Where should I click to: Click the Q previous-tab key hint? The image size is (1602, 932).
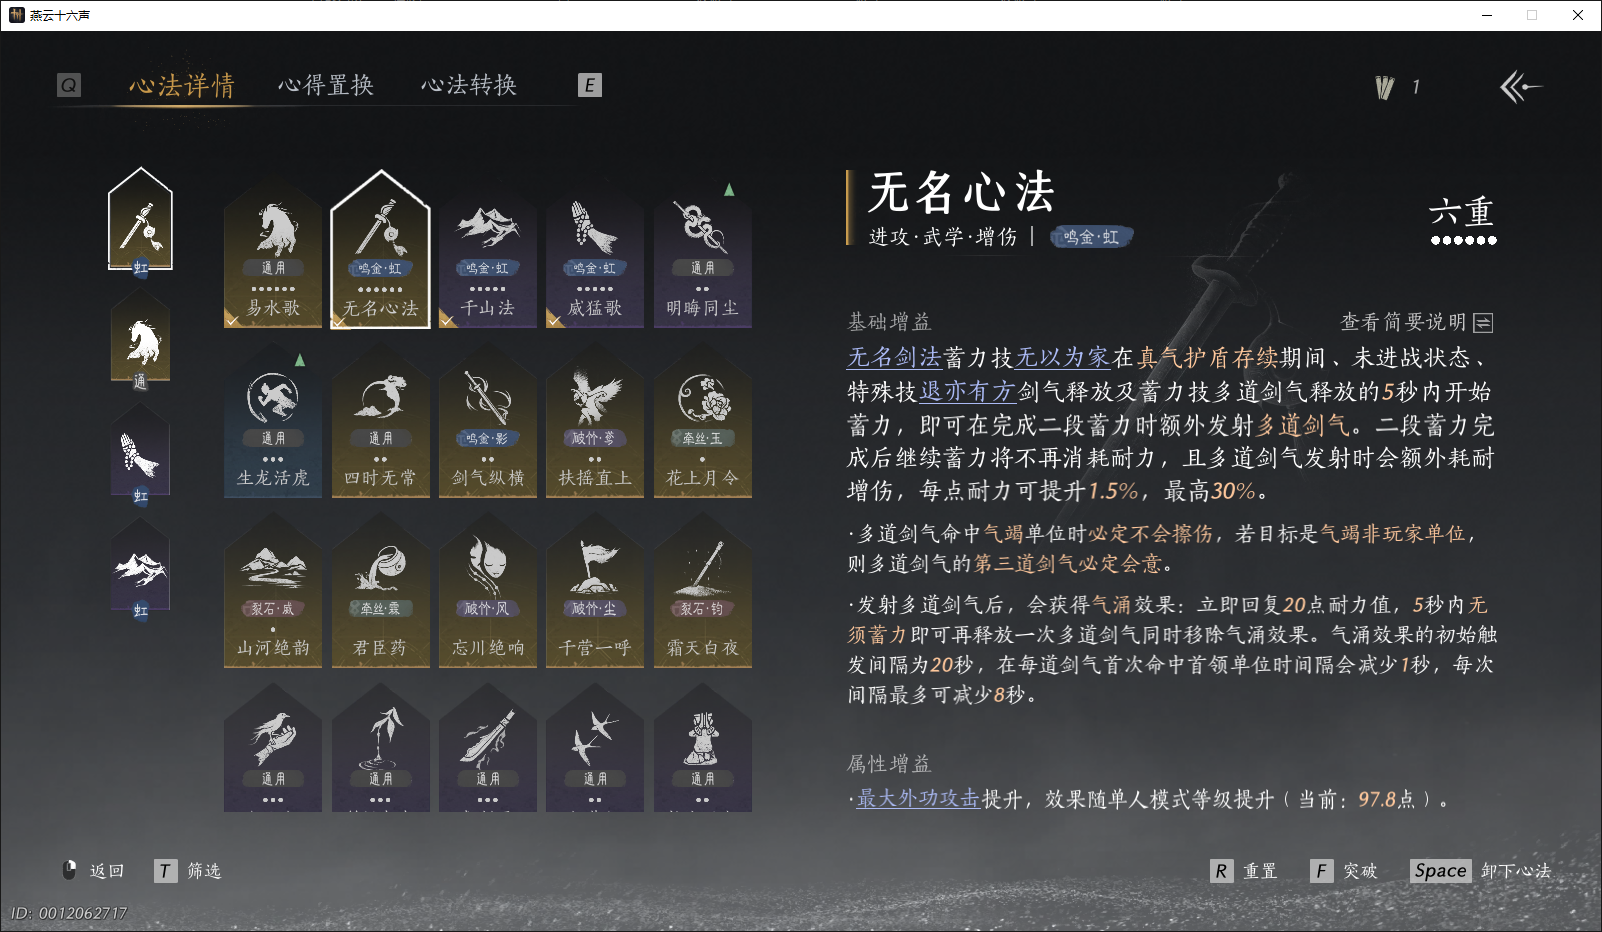coord(69,85)
